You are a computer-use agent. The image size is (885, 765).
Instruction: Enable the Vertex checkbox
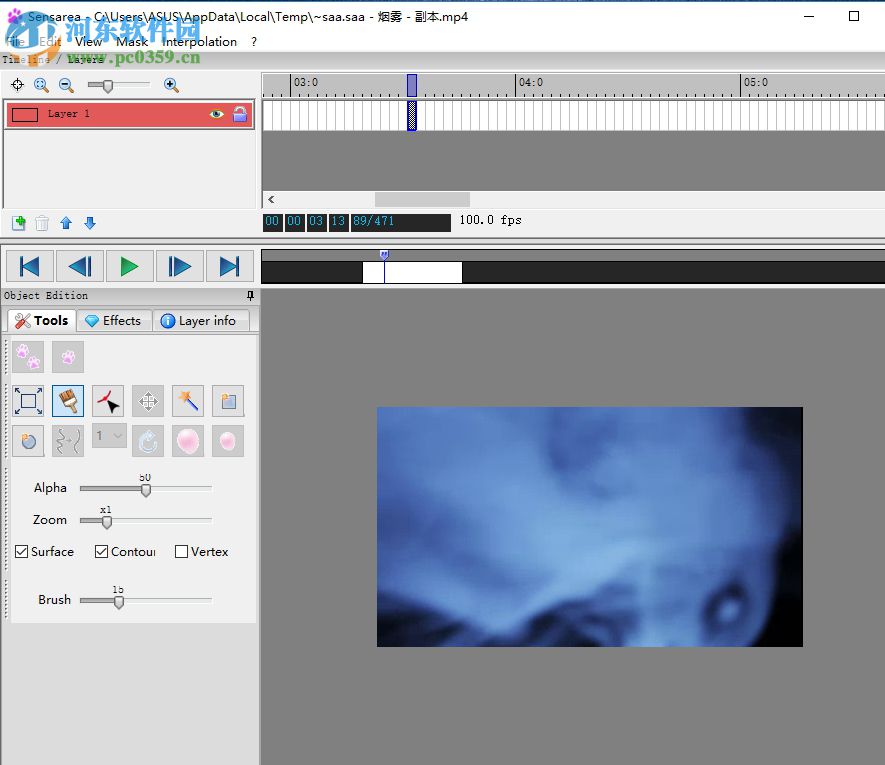tap(181, 552)
